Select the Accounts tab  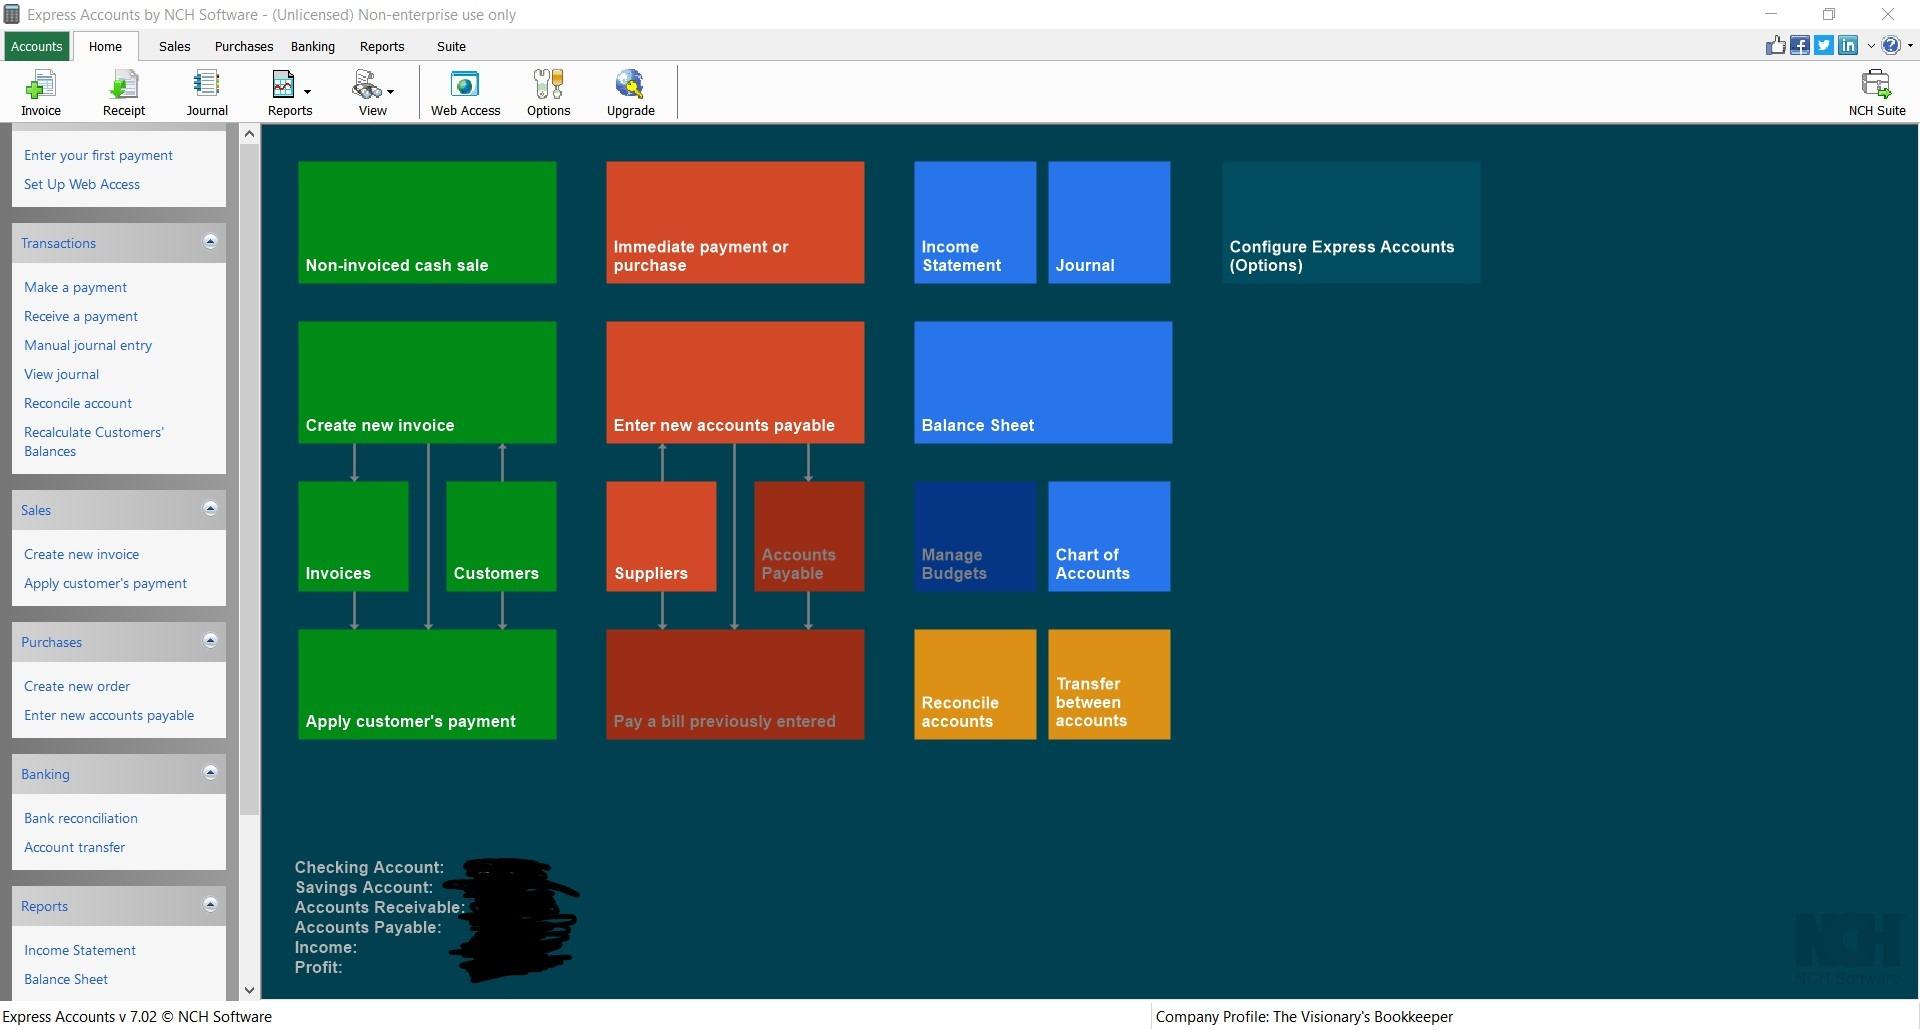pyautogui.click(x=36, y=46)
